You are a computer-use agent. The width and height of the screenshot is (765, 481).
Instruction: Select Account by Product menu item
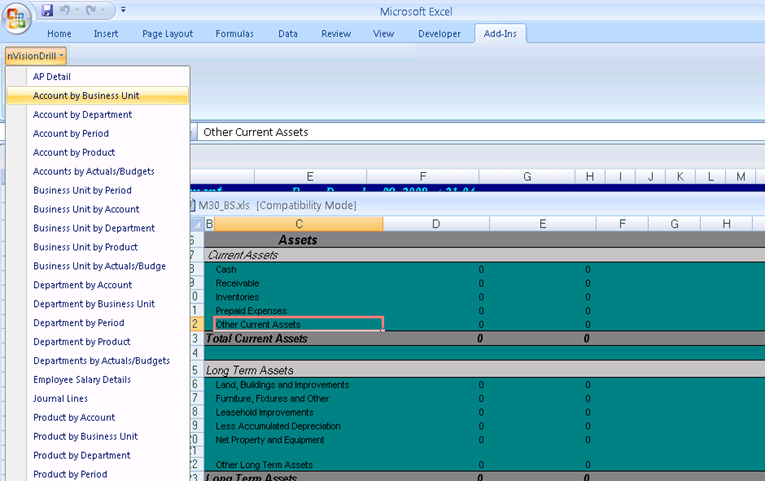tap(98, 153)
